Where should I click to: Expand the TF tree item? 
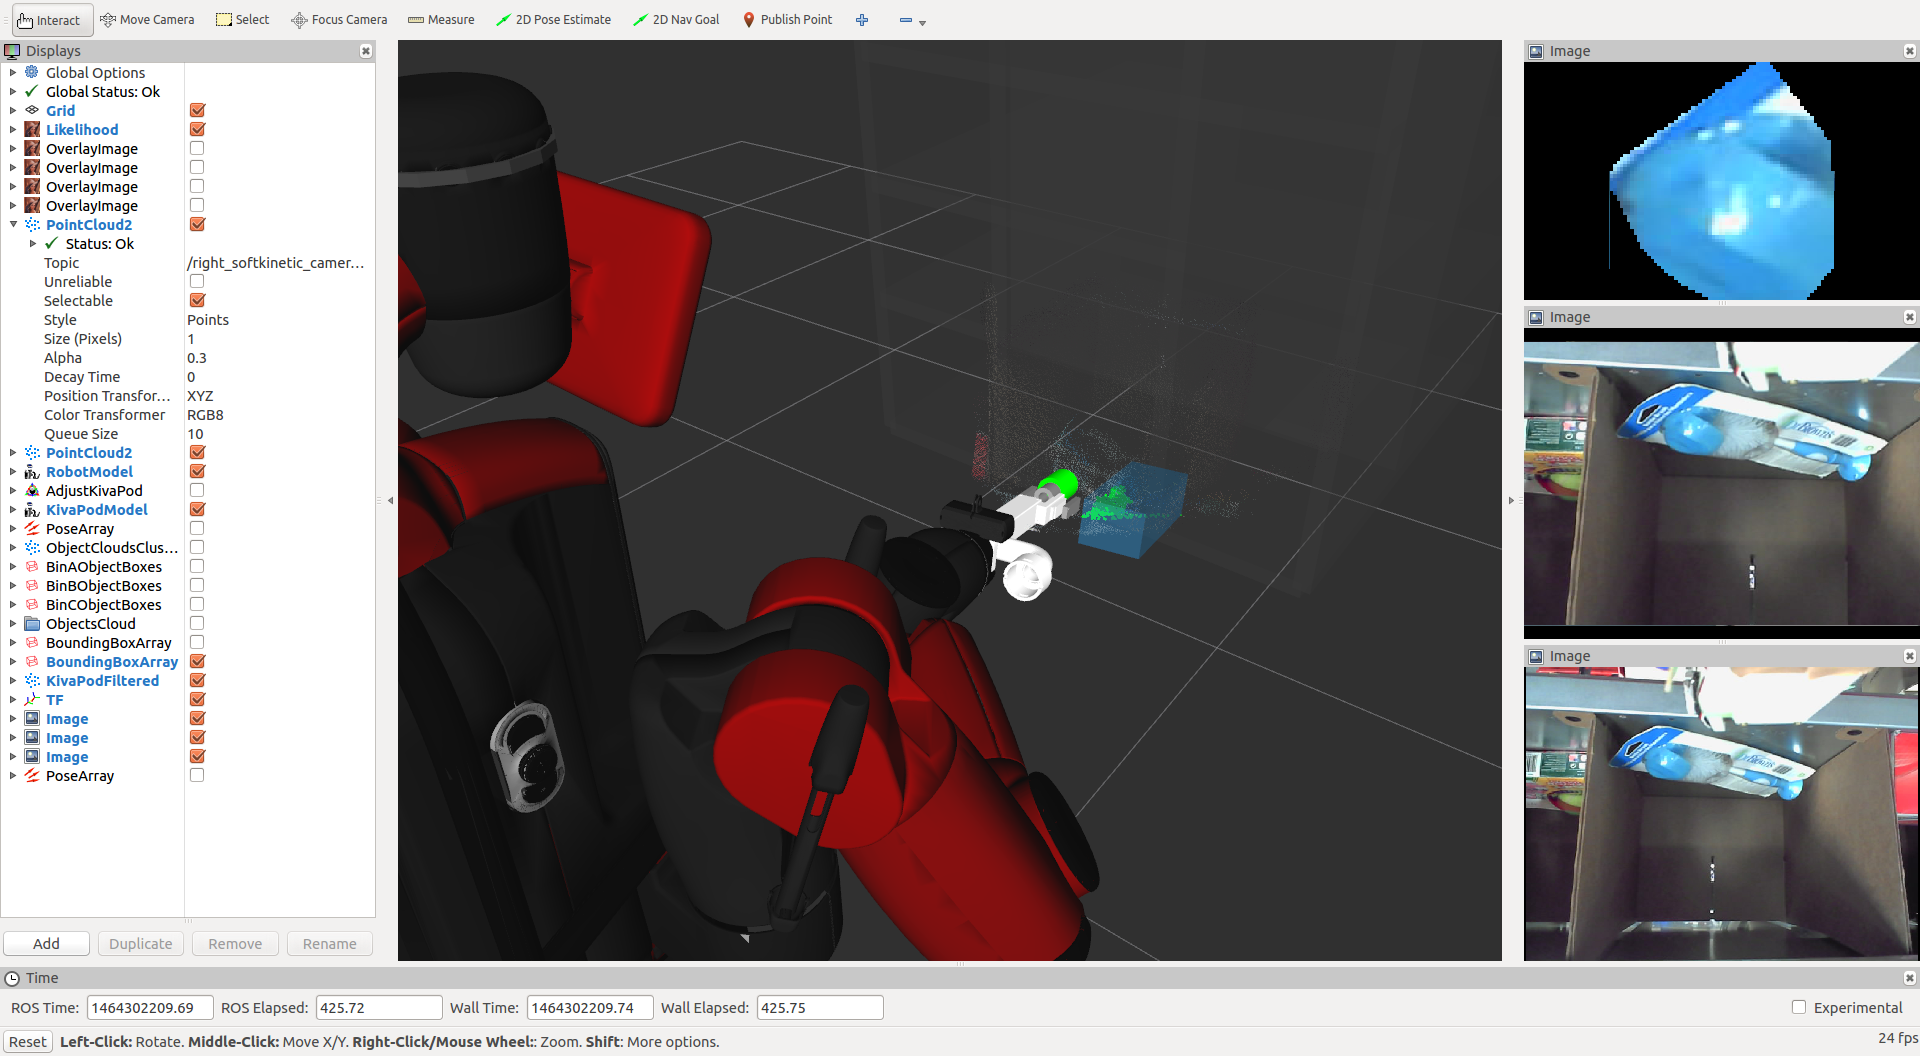13,699
